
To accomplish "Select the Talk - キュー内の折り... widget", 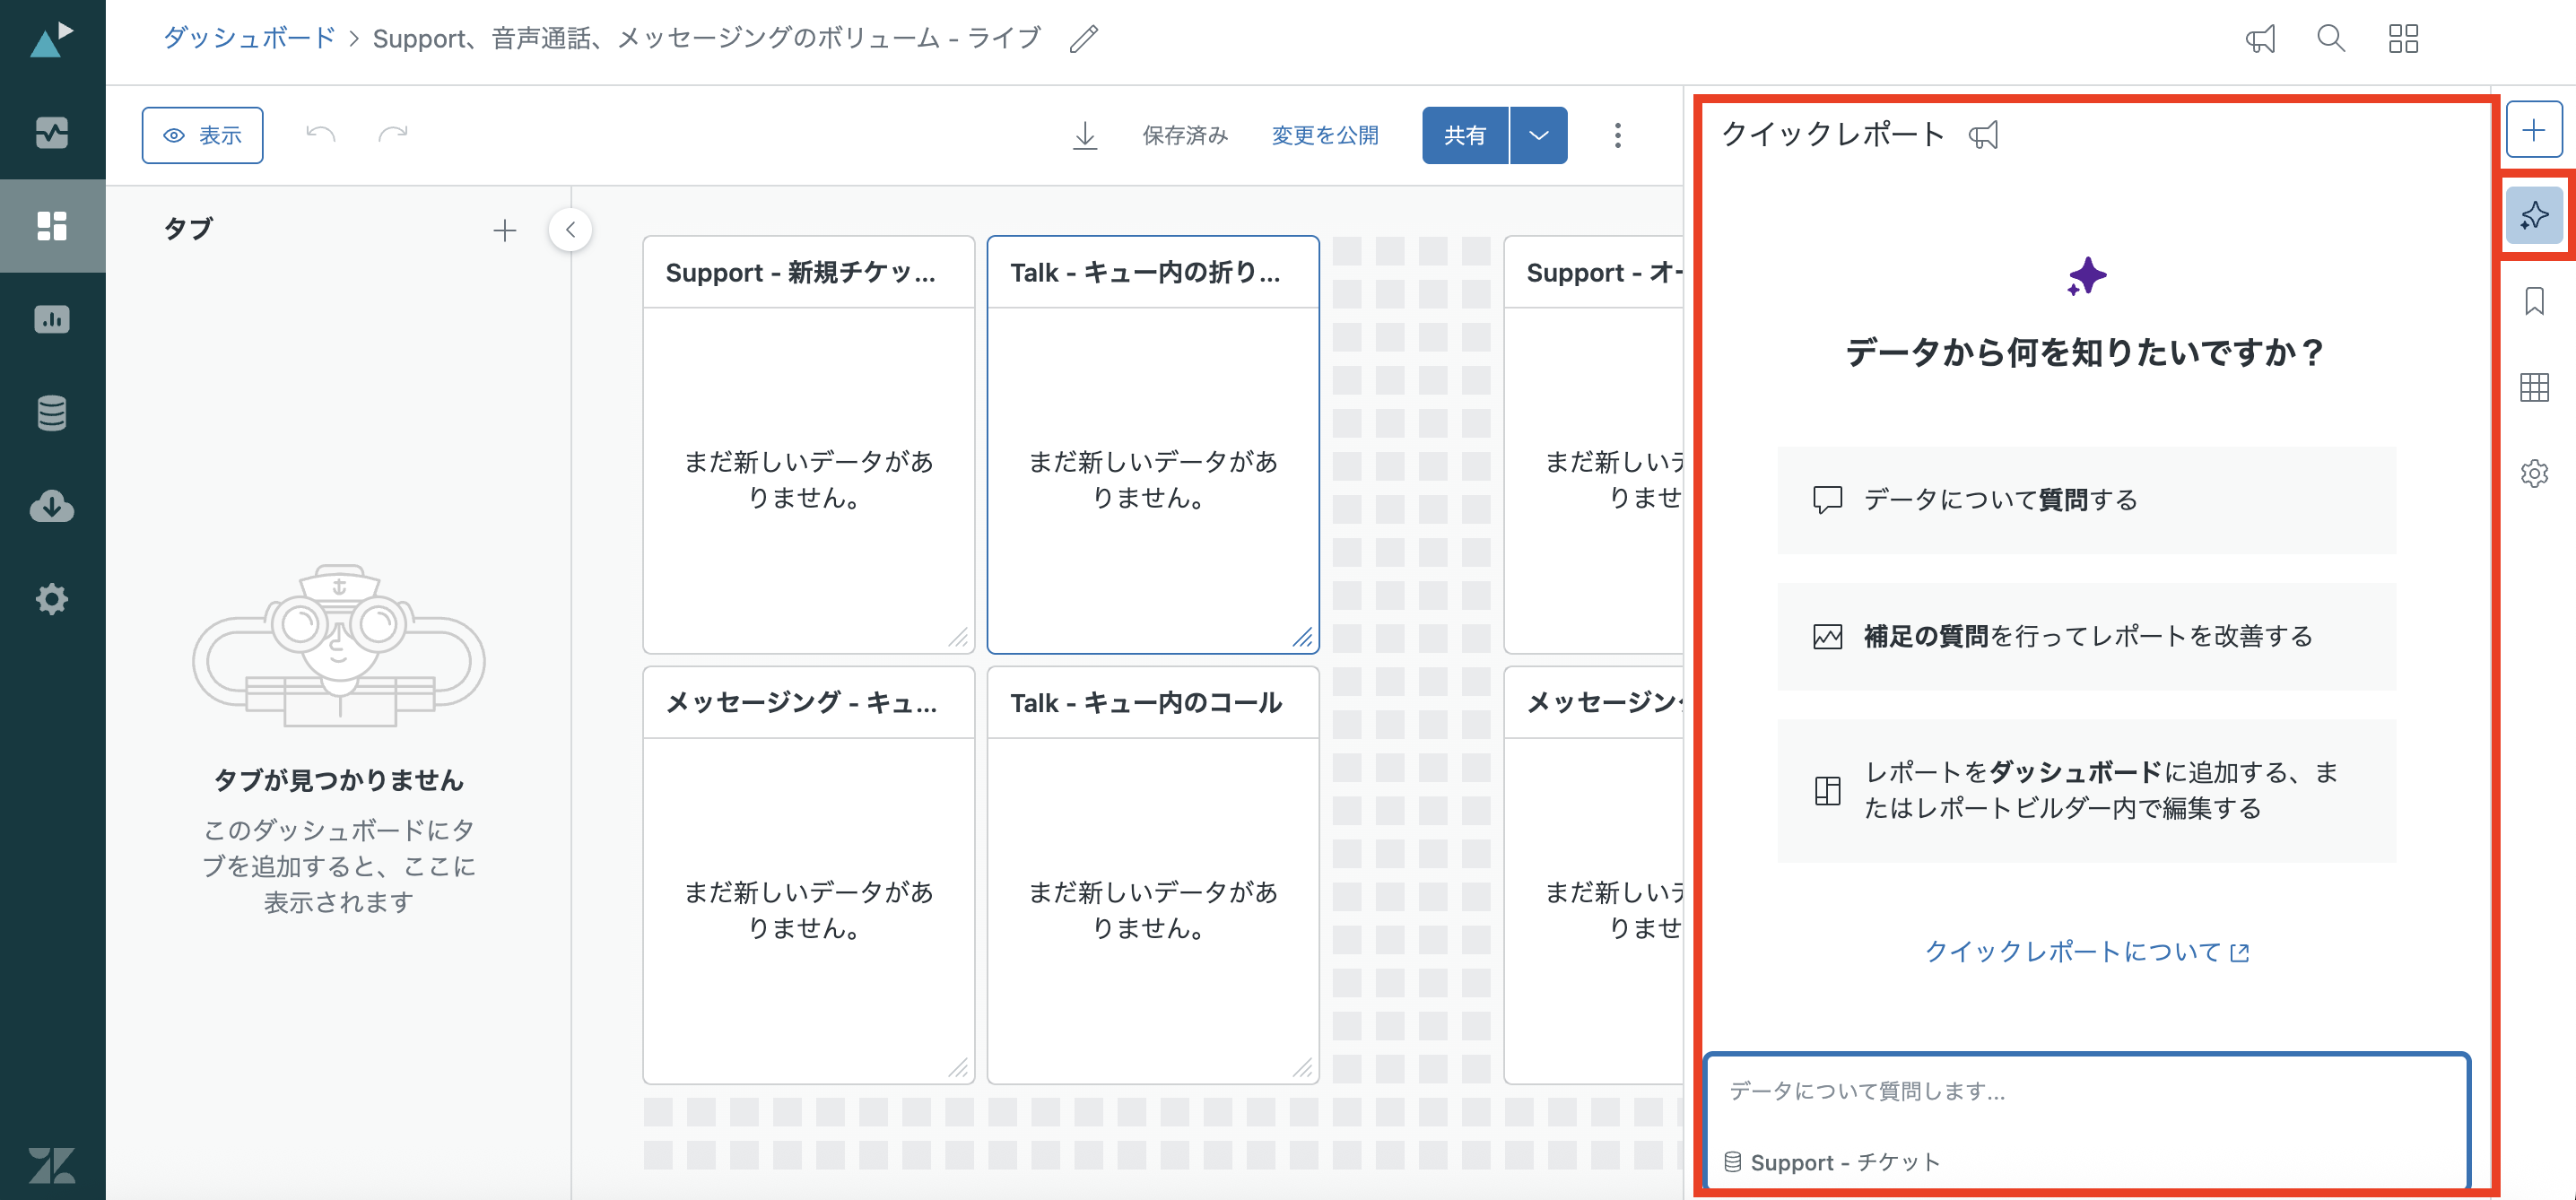I will (x=1153, y=445).
